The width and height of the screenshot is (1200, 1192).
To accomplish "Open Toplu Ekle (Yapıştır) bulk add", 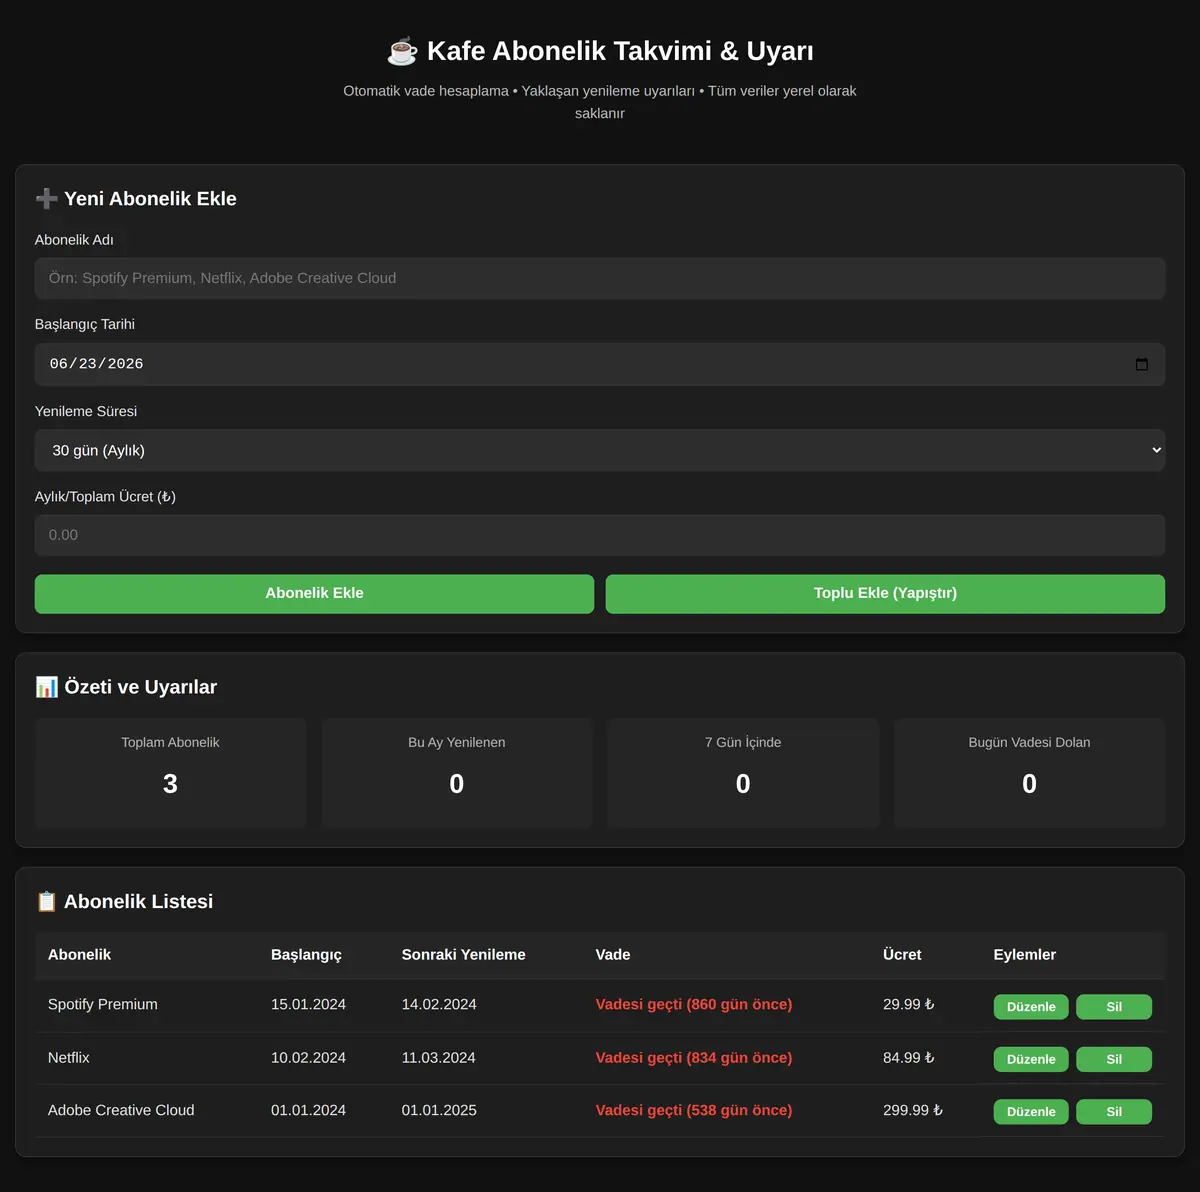I will pyautogui.click(x=885, y=593).
